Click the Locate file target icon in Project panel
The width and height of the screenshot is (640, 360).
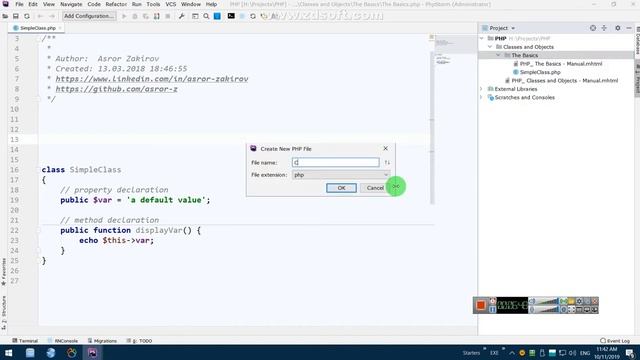593,28
